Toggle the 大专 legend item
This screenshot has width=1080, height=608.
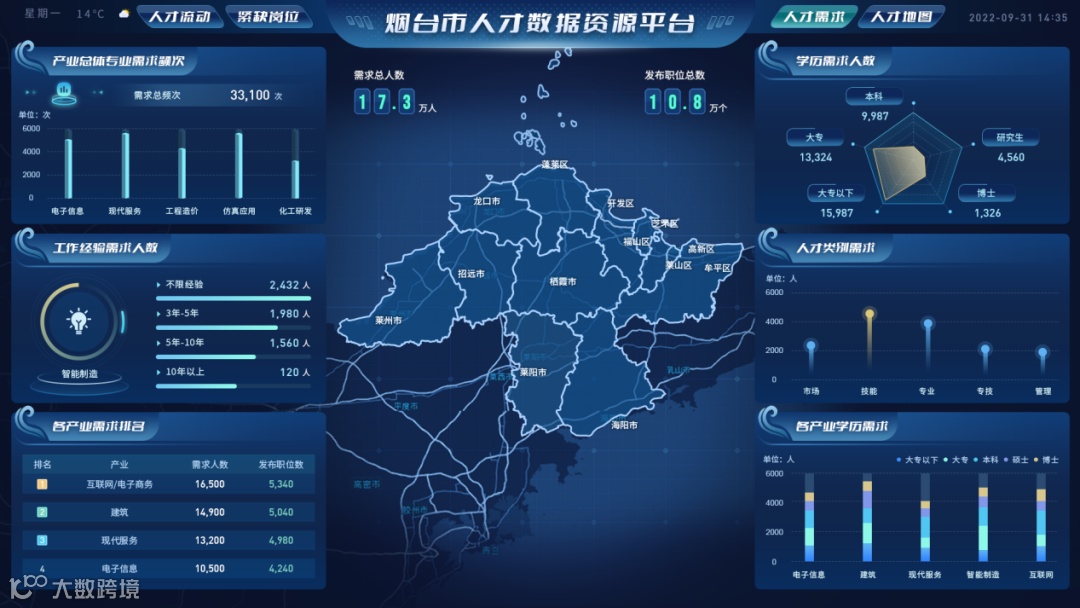pyautogui.click(x=956, y=460)
